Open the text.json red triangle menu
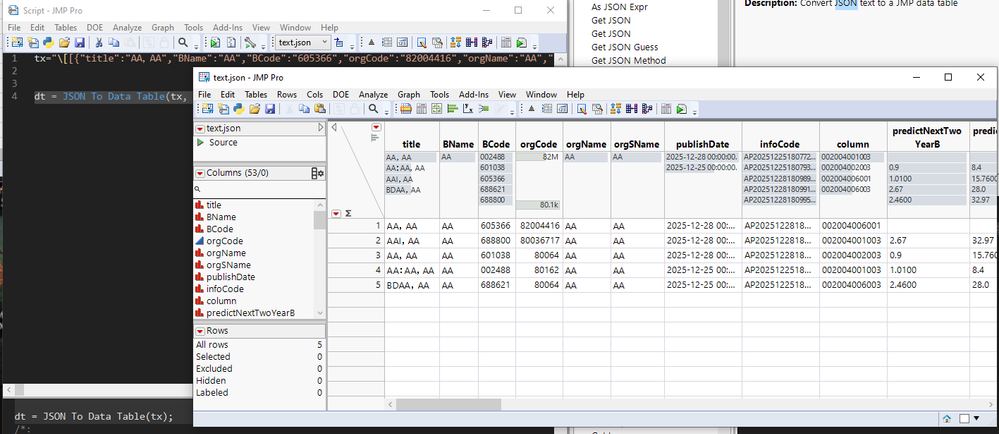 (200, 129)
